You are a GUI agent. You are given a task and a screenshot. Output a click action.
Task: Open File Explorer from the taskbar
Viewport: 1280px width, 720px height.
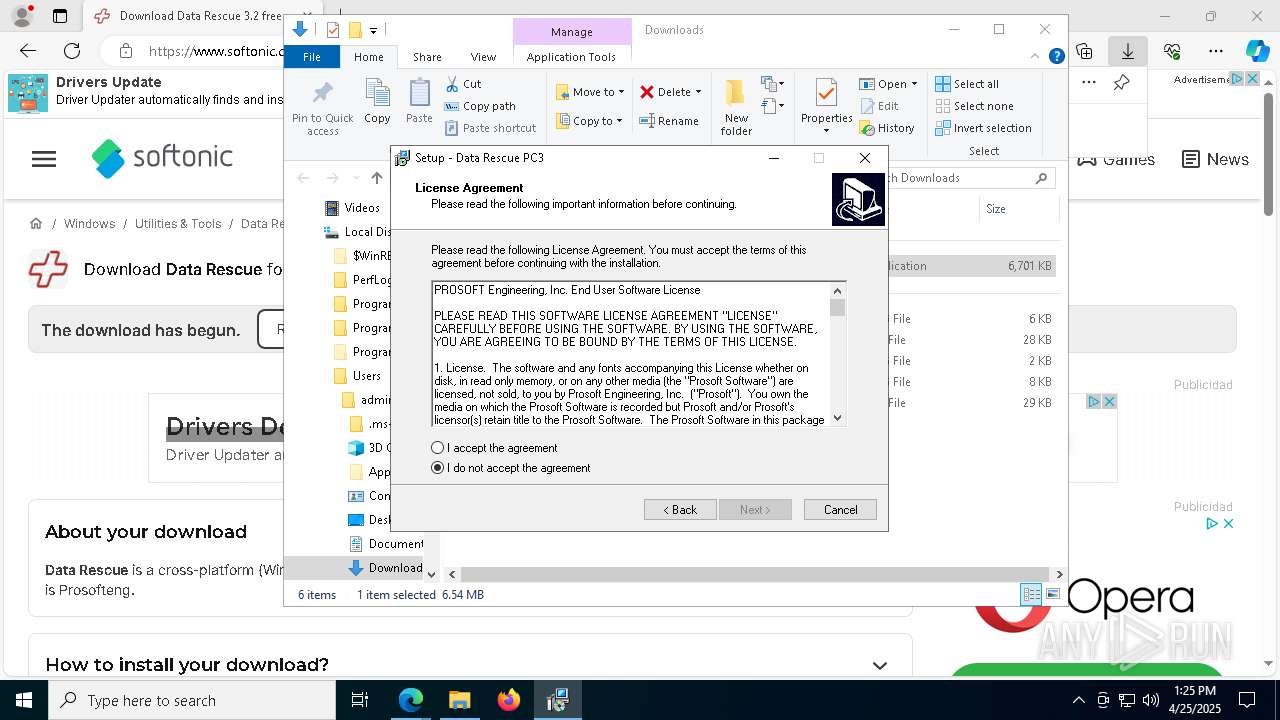point(459,700)
